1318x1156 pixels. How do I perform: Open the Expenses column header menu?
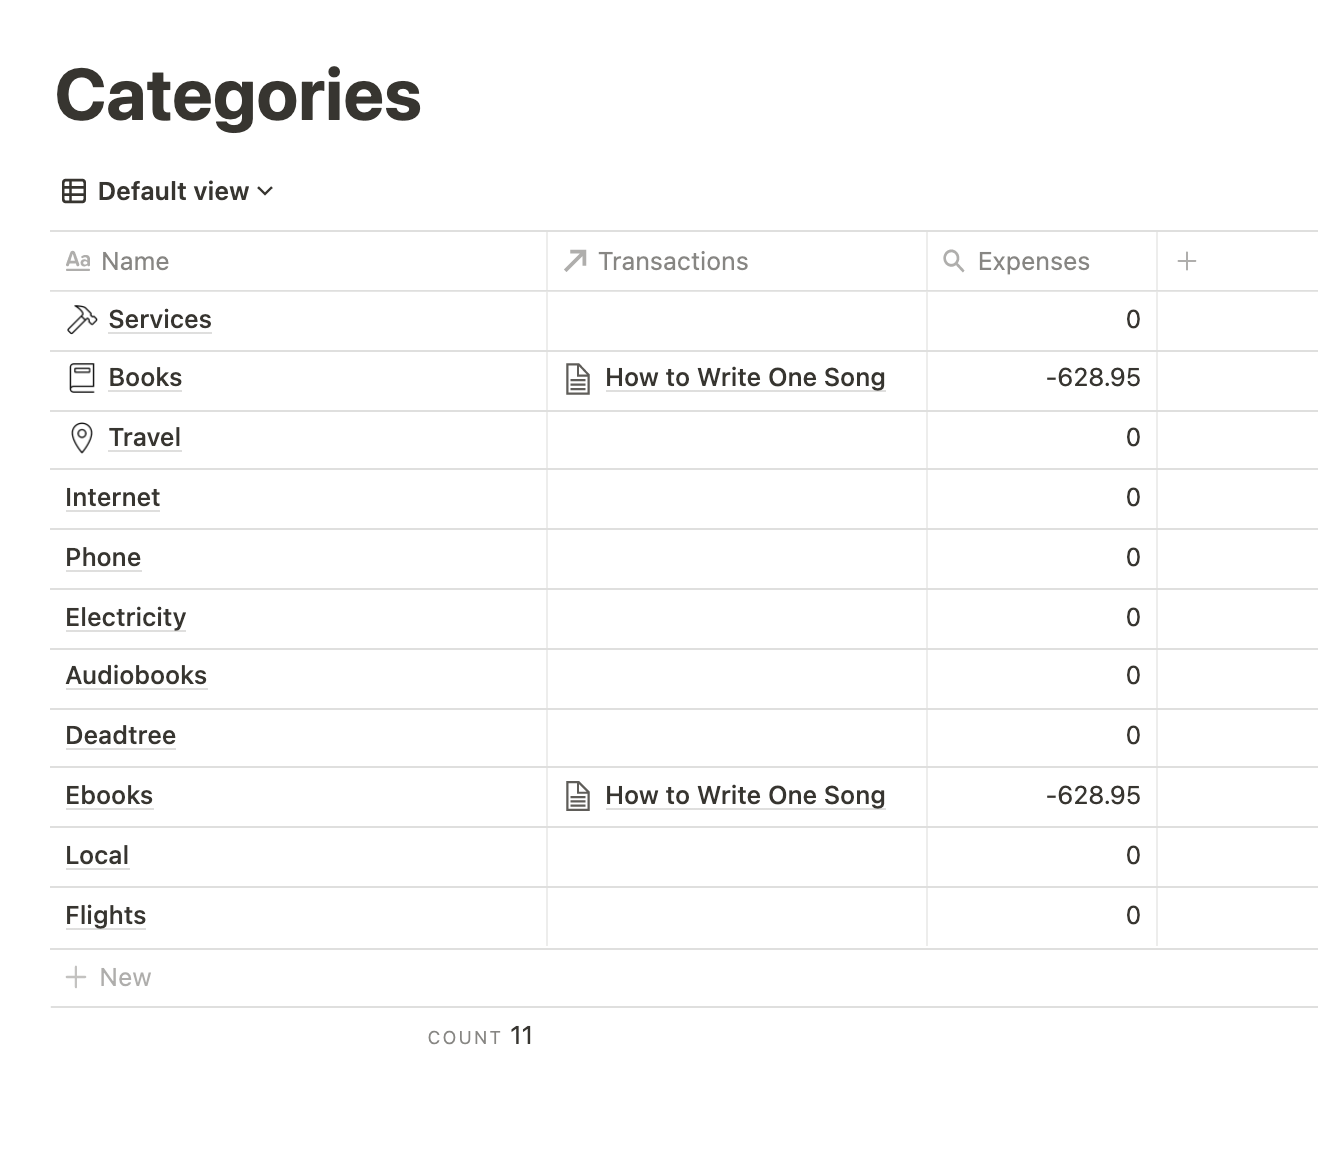1042,261
